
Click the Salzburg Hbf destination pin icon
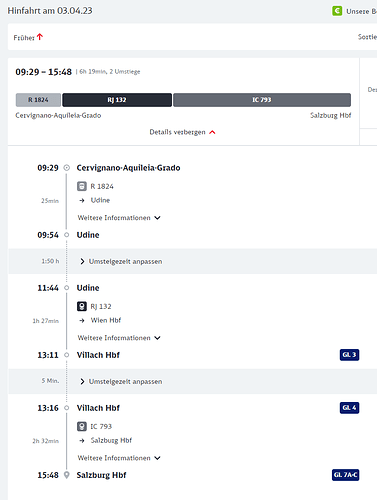click(67, 475)
